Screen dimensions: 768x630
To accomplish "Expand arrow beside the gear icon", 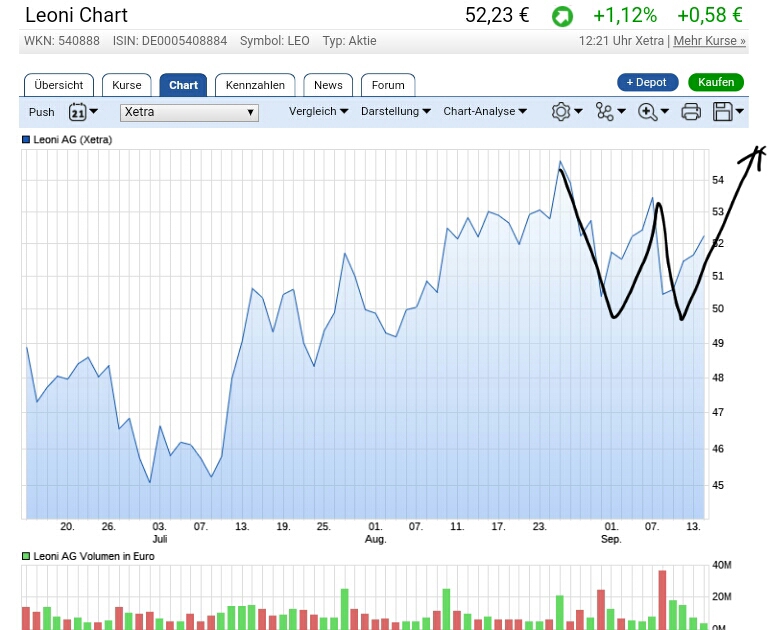I will click(578, 111).
